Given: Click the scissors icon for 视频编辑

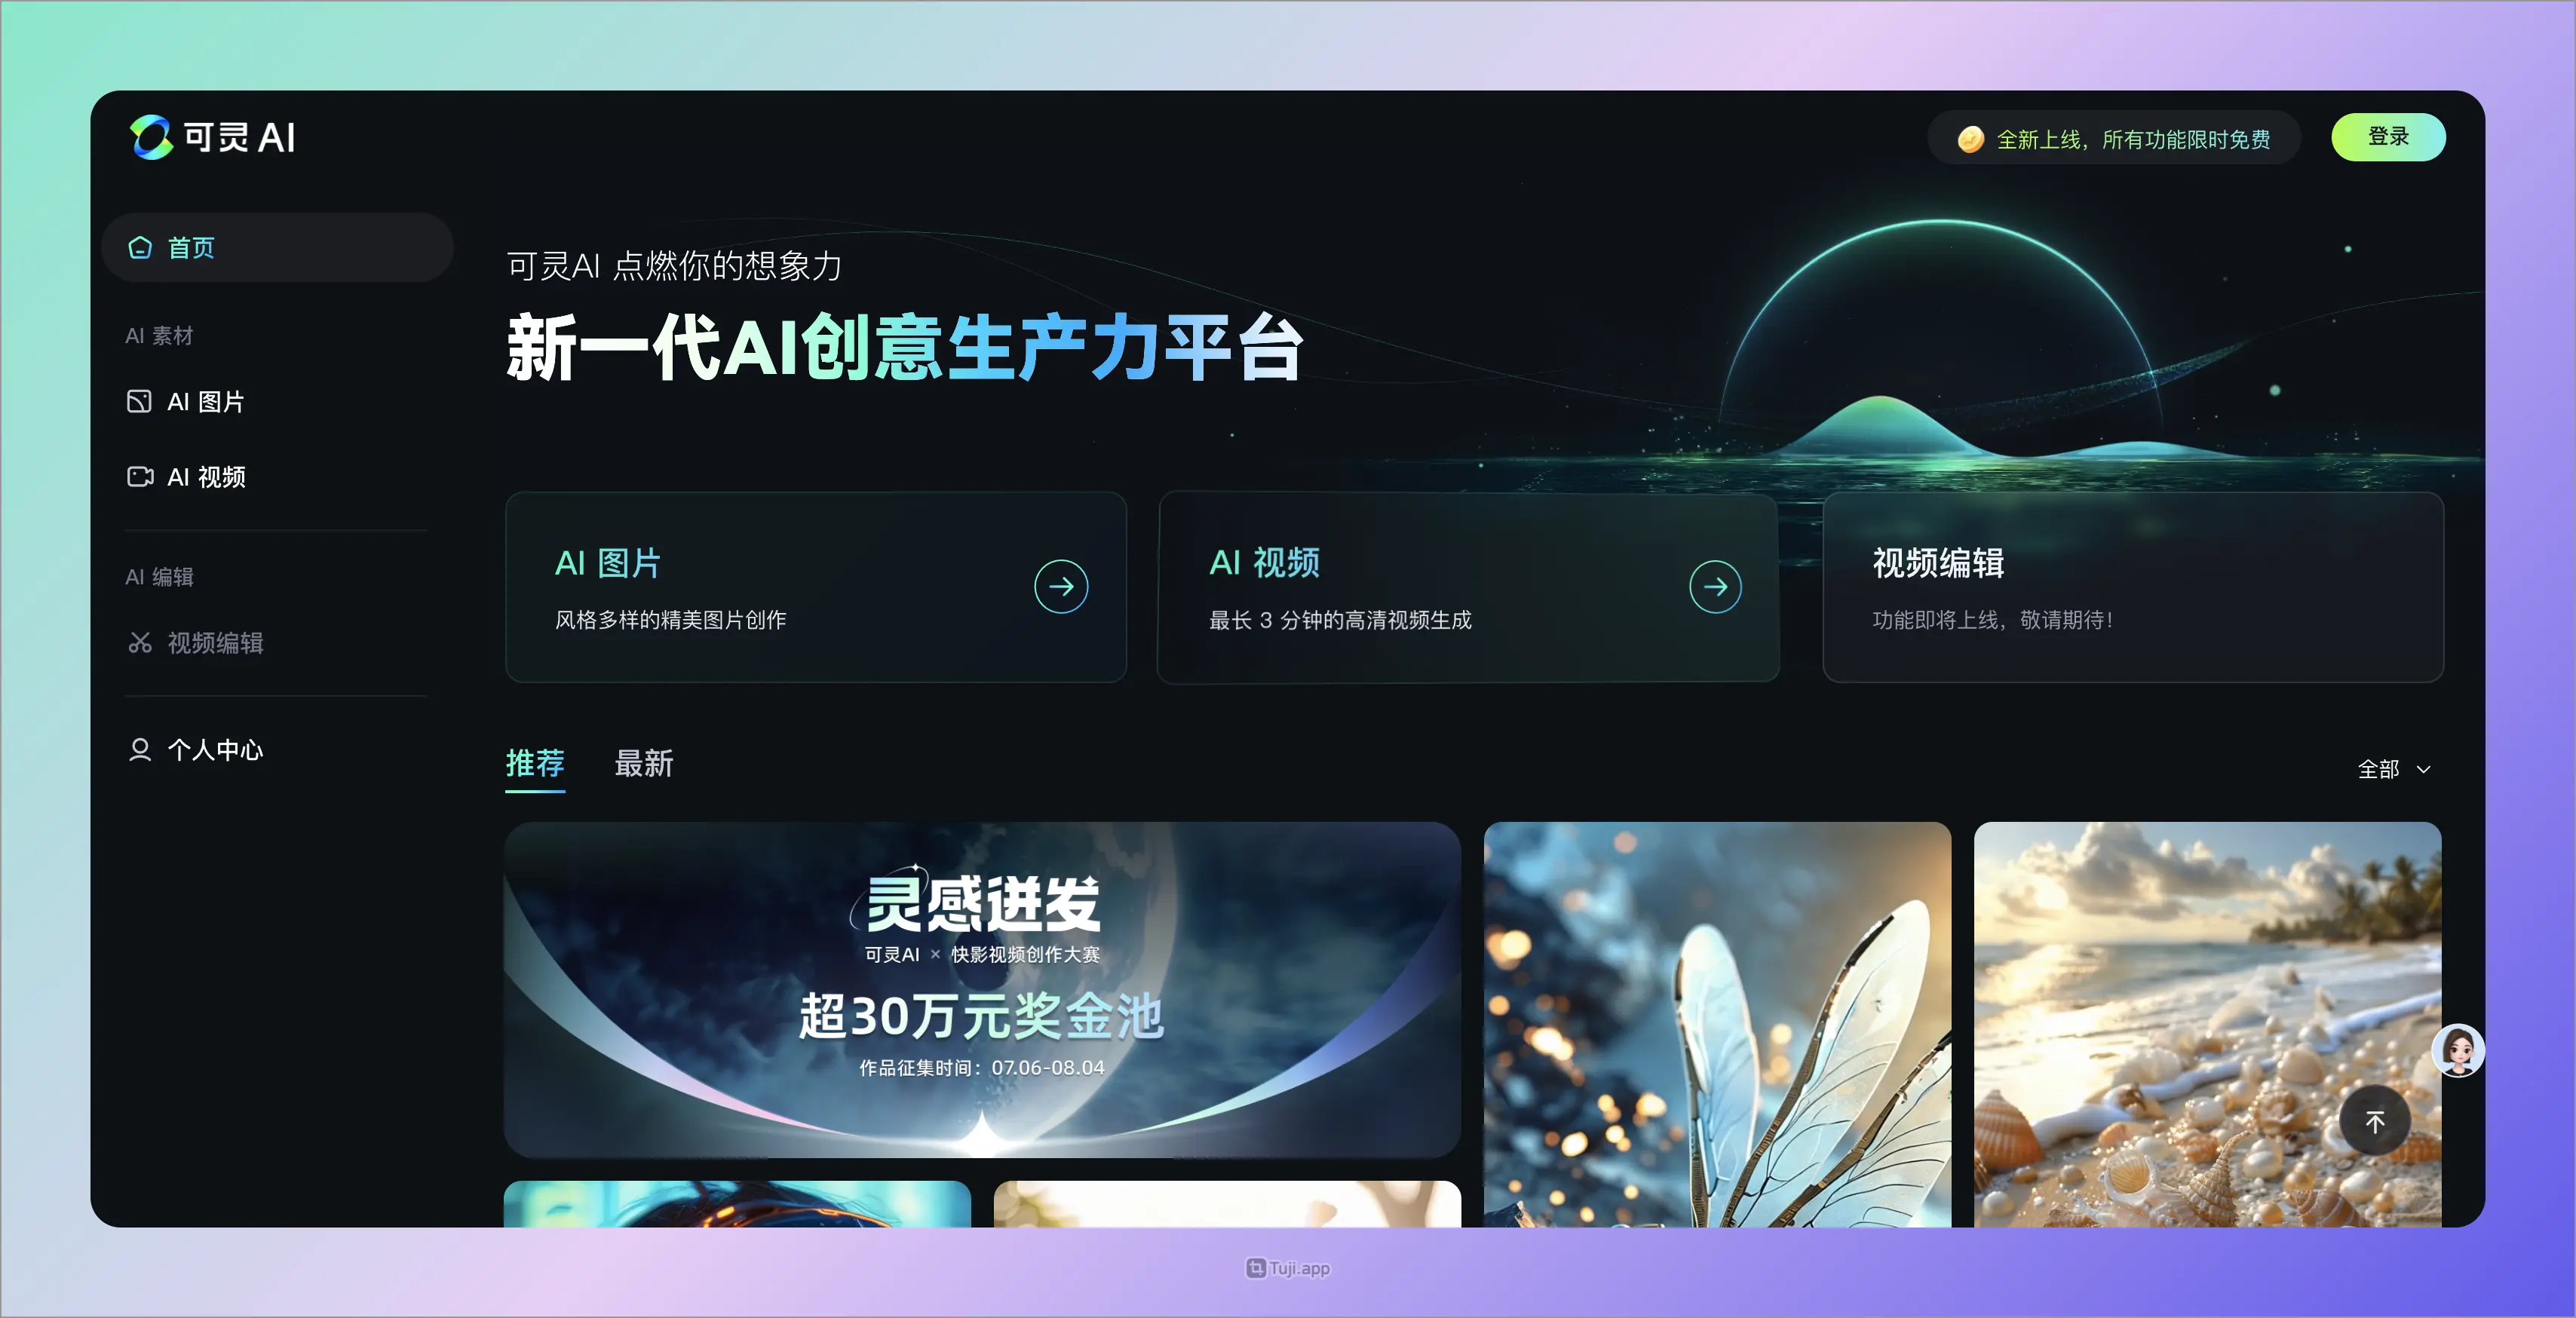Looking at the screenshot, I should click(x=140, y=642).
